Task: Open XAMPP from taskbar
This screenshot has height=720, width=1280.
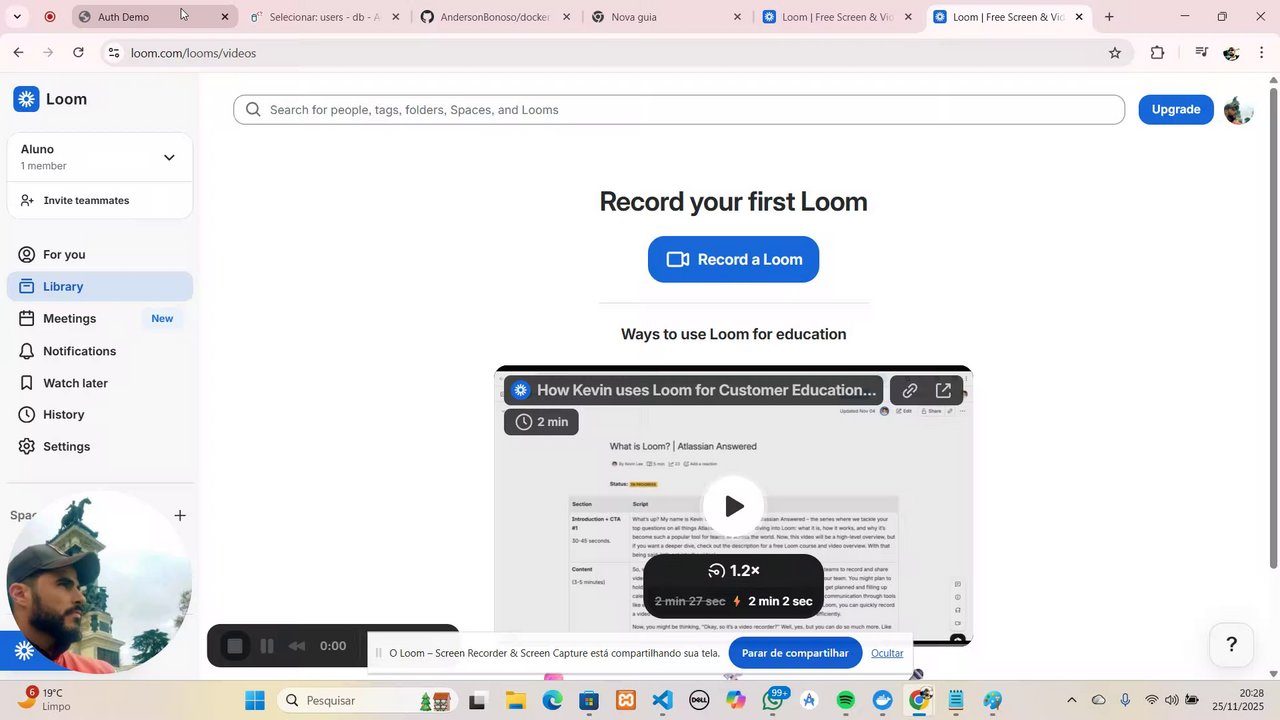Action: (x=626, y=701)
